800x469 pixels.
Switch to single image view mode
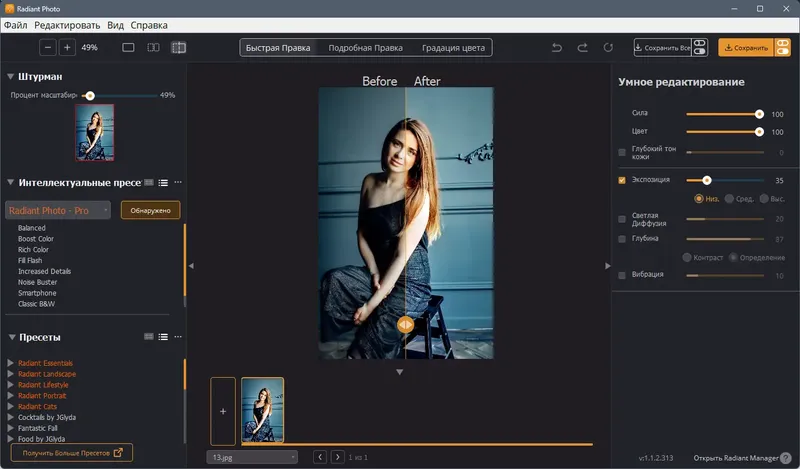tap(128, 47)
